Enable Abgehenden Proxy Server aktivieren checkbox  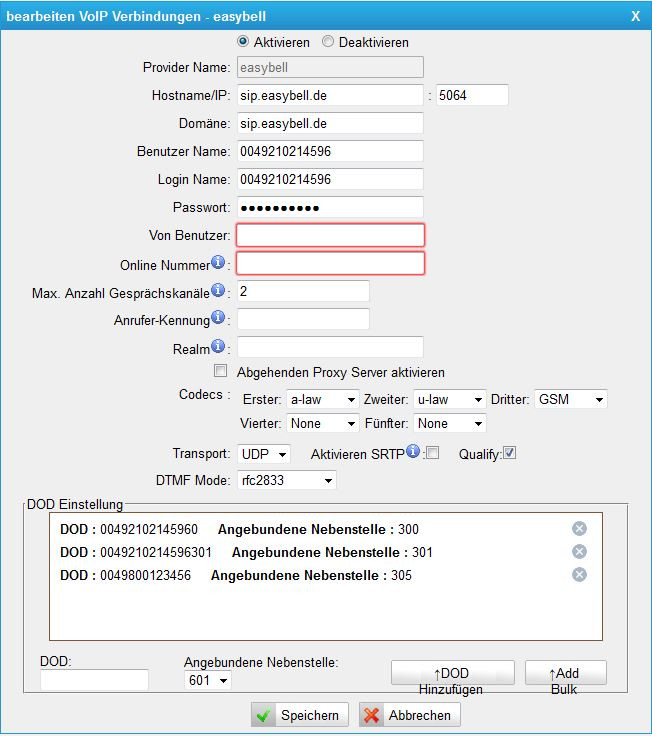221,372
